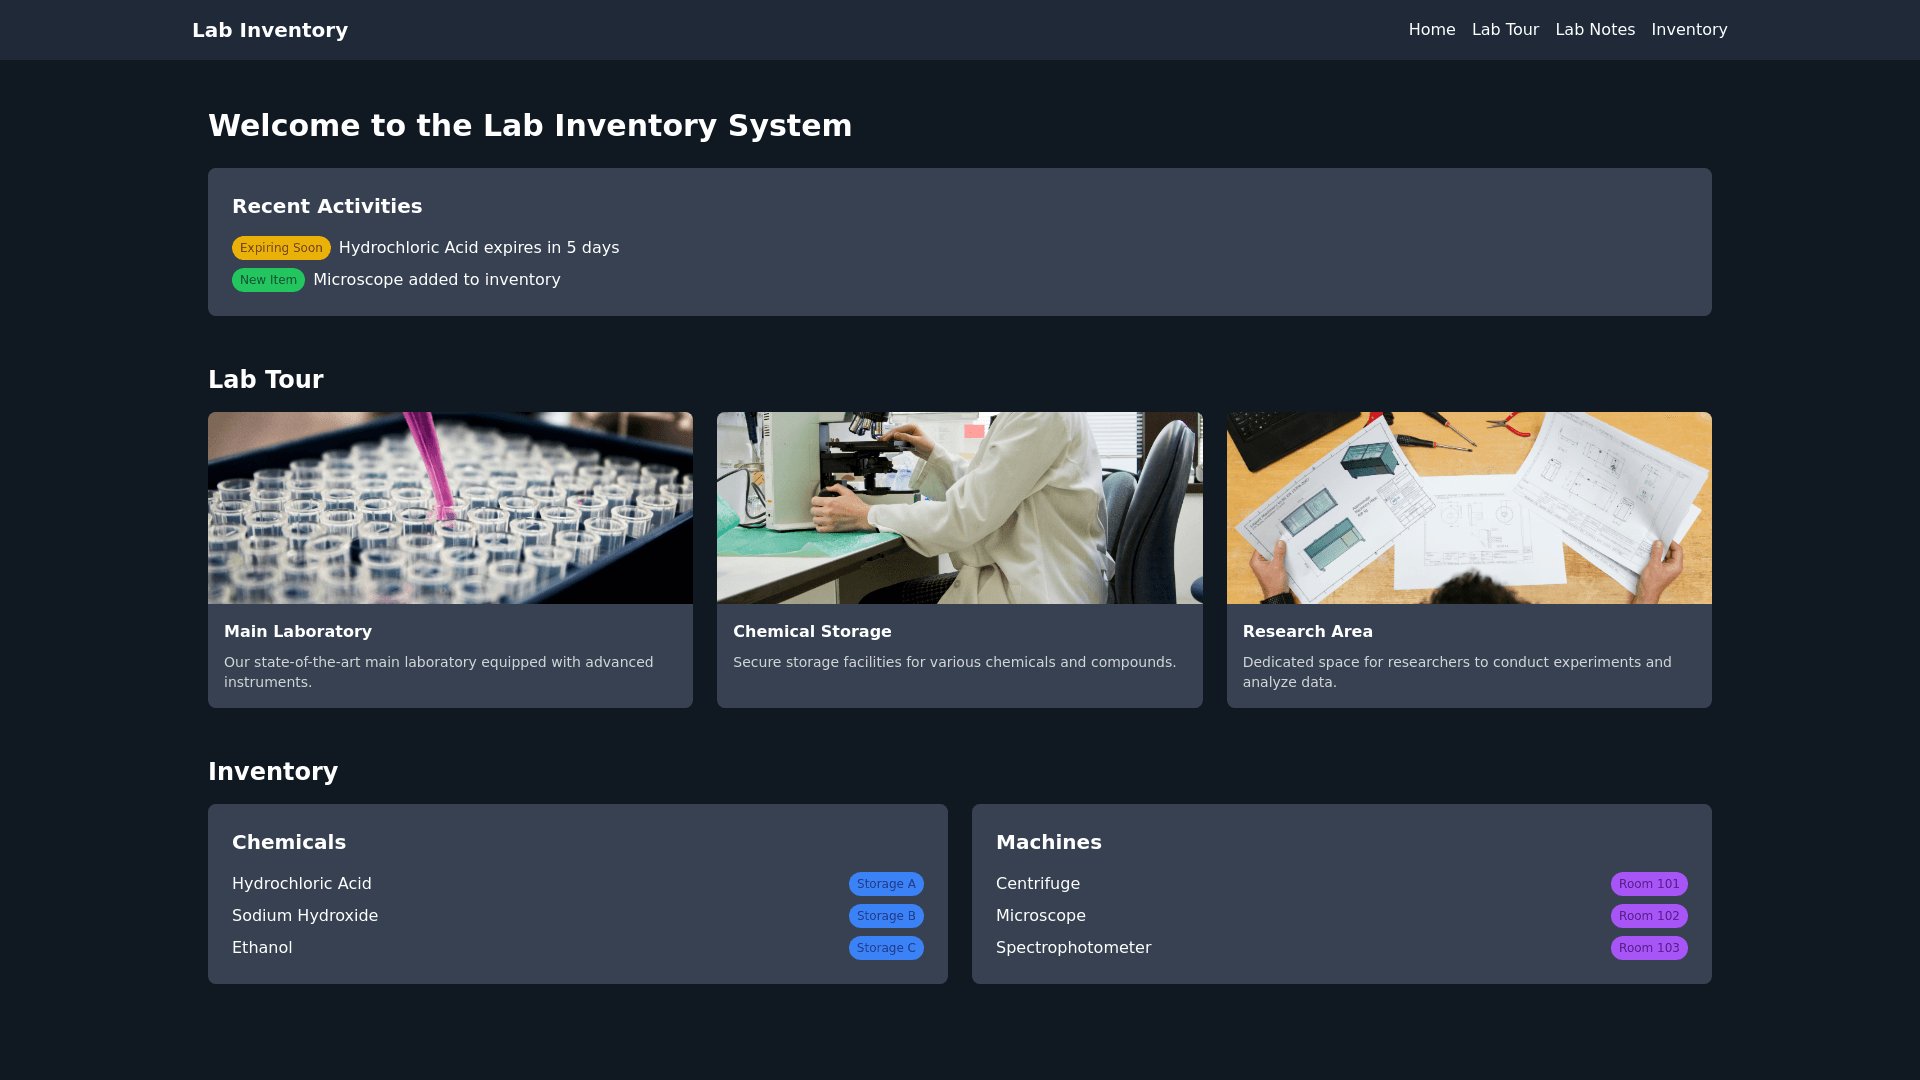Click the Main Laboratory card title
Screen dimensions: 1920x1080
point(298,632)
